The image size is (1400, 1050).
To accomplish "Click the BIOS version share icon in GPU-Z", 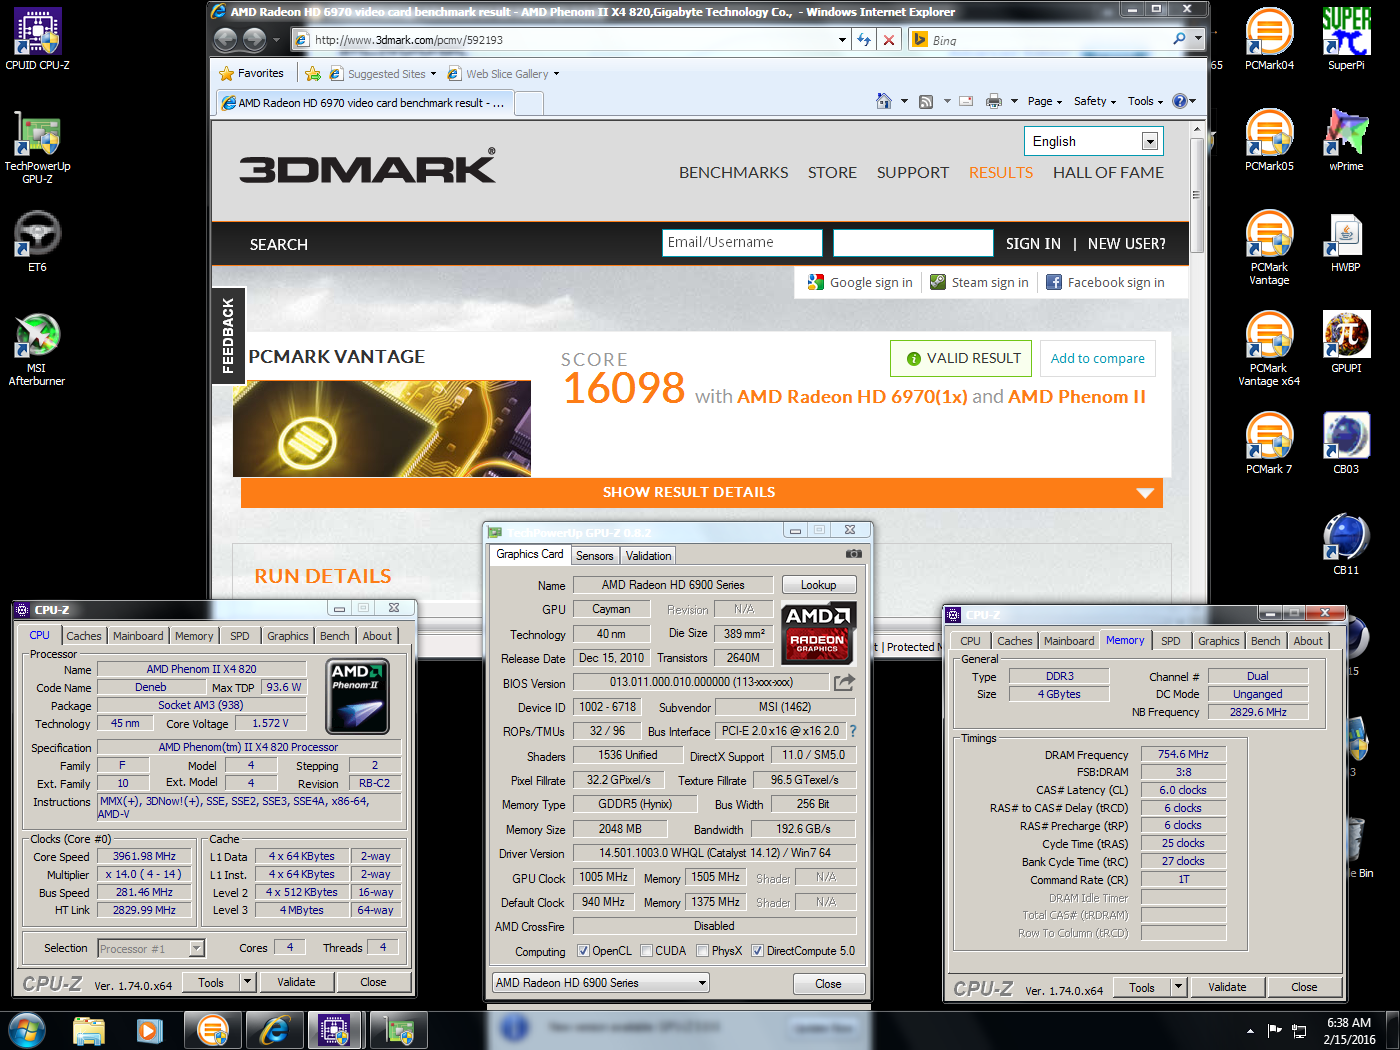I will point(845,682).
